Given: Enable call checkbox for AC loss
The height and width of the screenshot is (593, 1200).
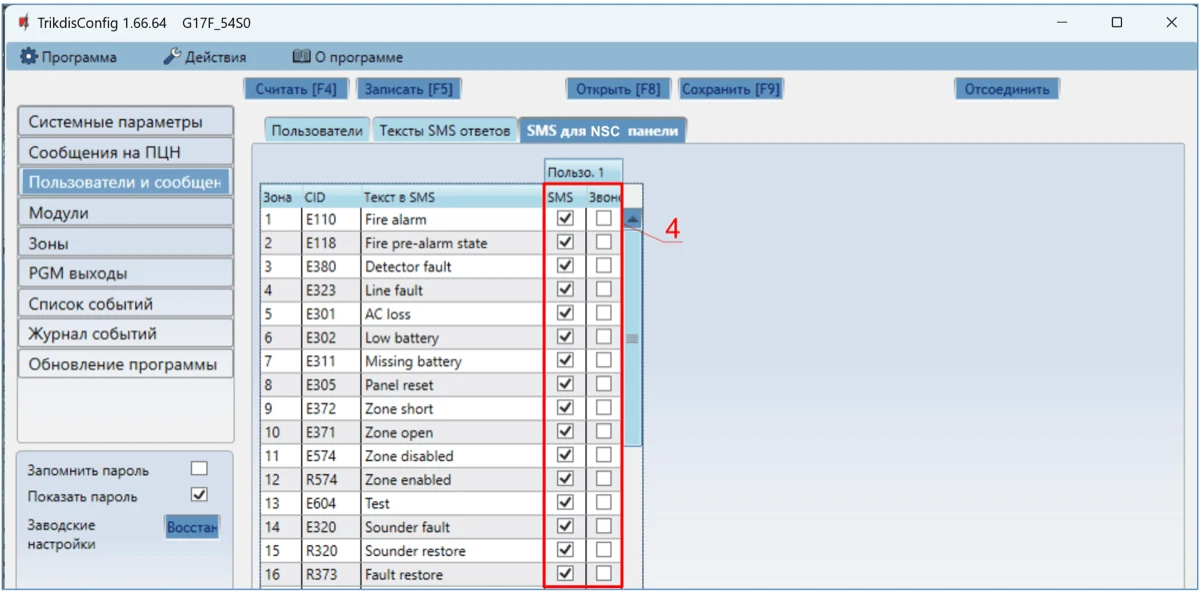Looking at the screenshot, I should [603, 313].
